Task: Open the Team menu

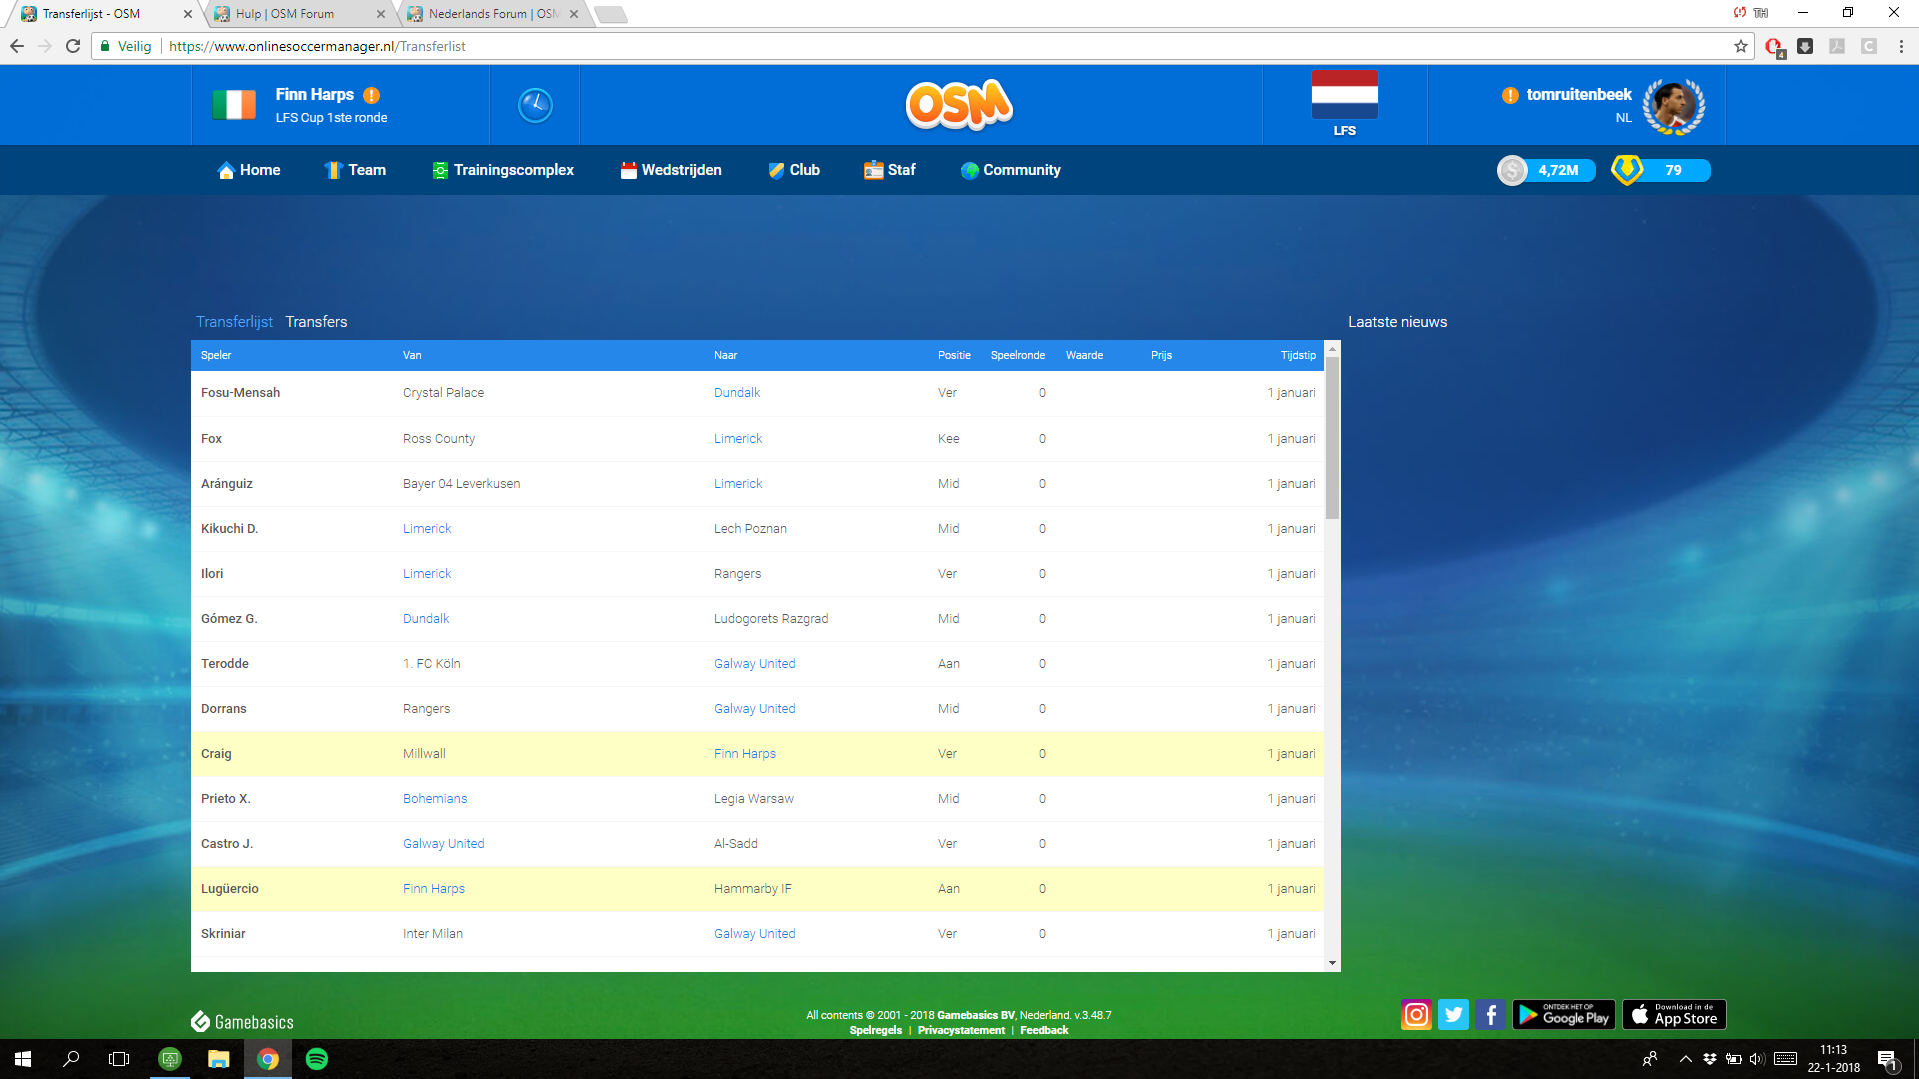Action: [x=355, y=170]
